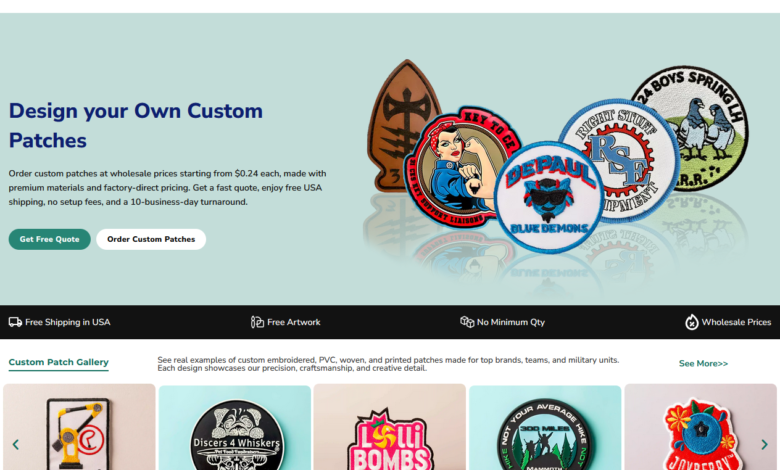
Task: Click the DePaul Blue Demons patch image
Action: 549,197
